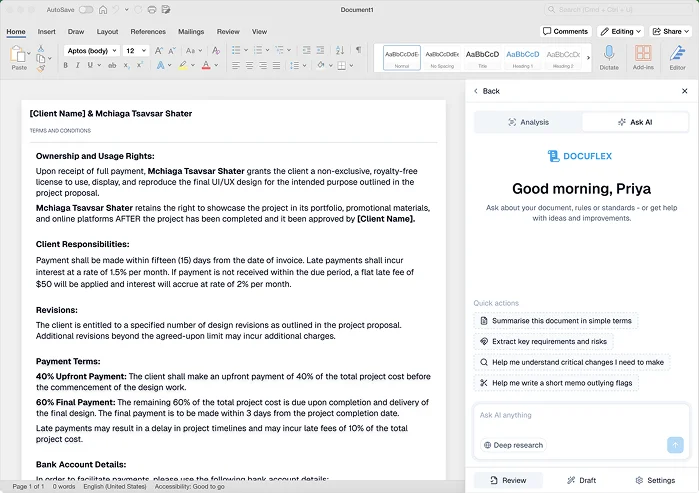Toggle Deep research mode
Viewport: 699px width, 493px height.
point(513,445)
